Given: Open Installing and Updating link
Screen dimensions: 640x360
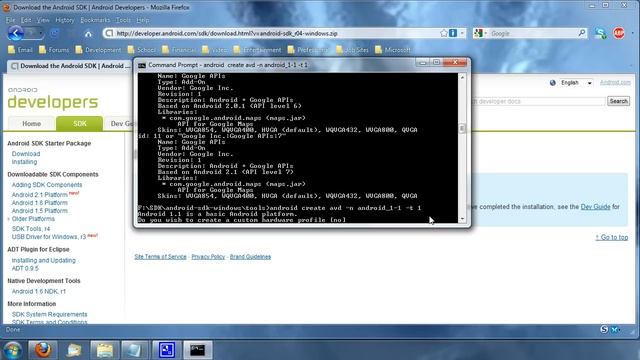Looking at the screenshot, I should pos(43,260).
